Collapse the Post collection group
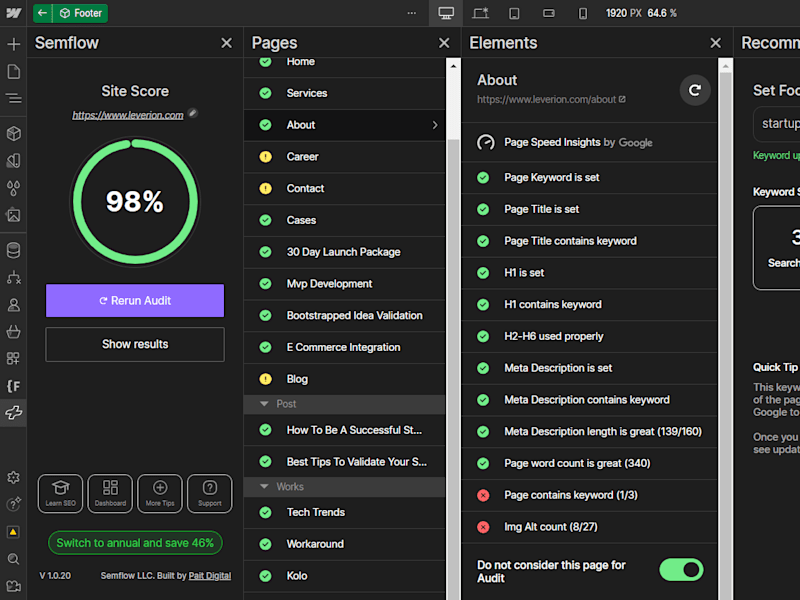 pyautogui.click(x=264, y=404)
